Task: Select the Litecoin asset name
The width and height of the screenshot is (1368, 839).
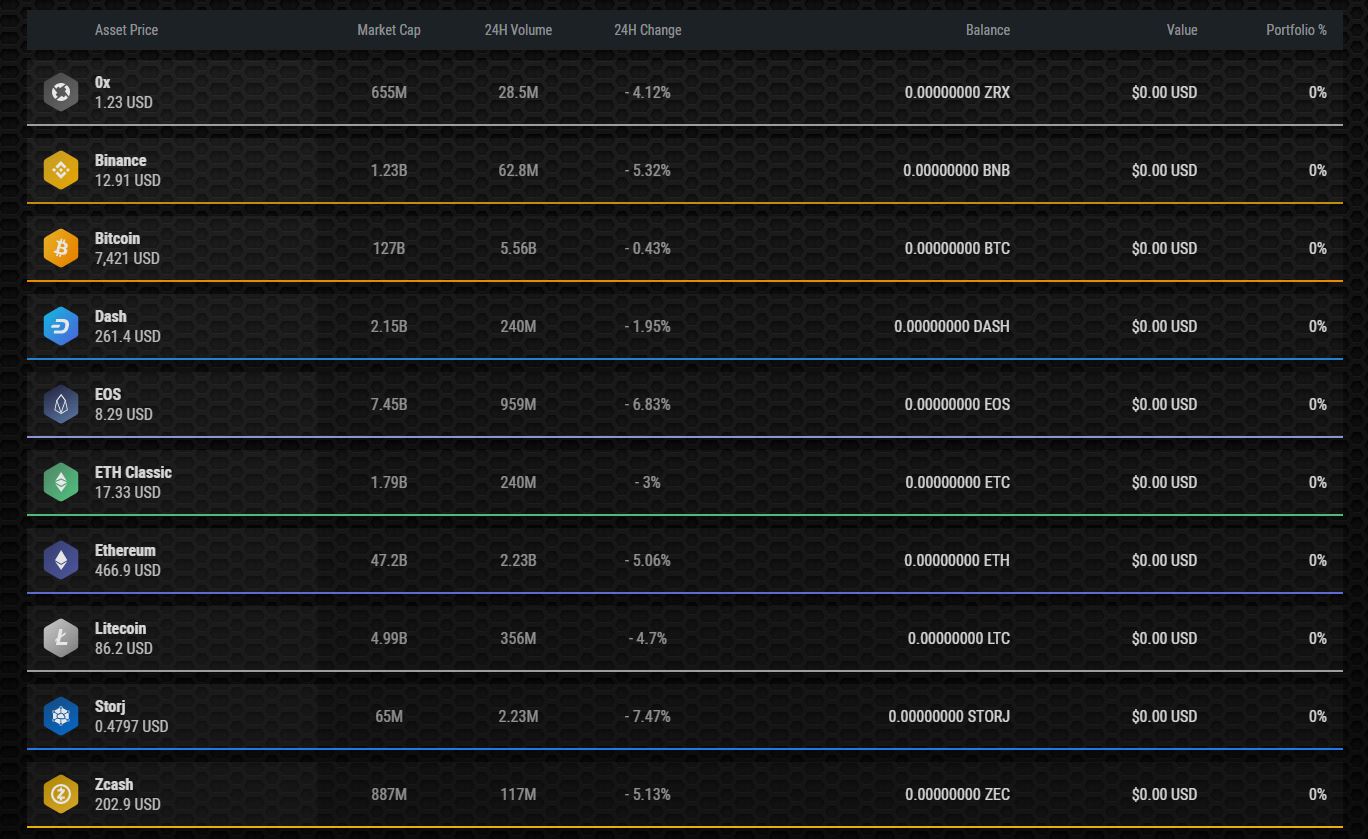Action: (121, 628)
